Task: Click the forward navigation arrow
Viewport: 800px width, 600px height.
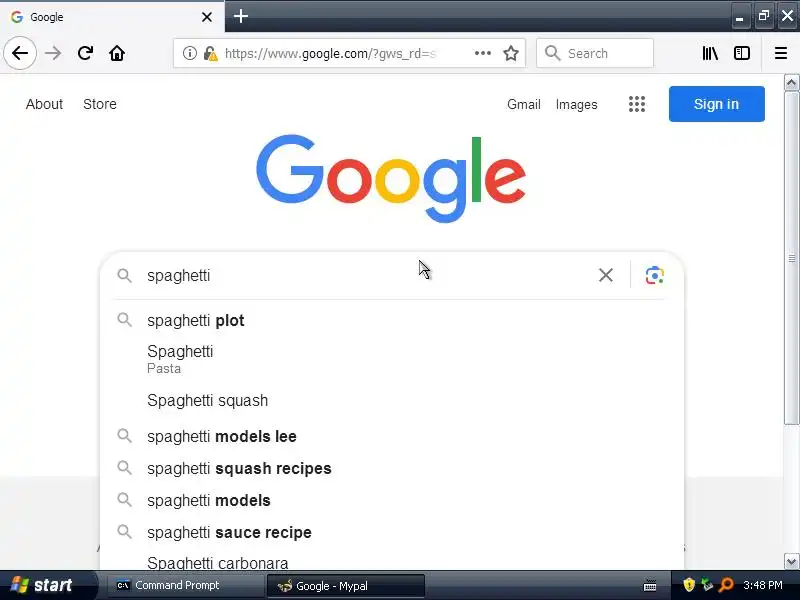Action: point(53,53)
